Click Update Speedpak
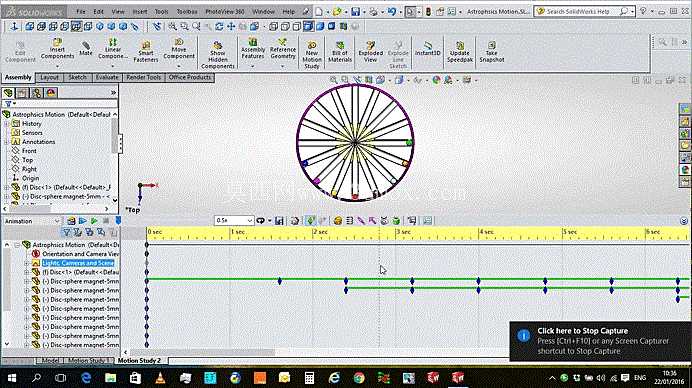 click(x=460, y=52)
